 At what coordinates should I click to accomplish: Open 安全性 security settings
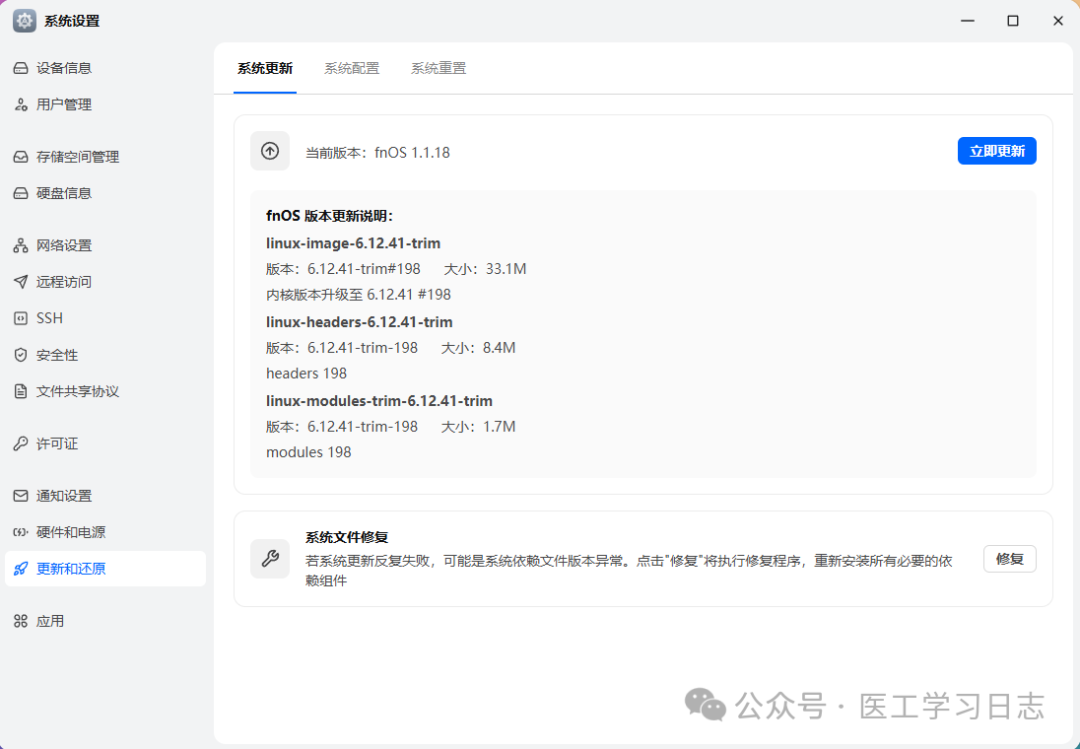(58, 354)
